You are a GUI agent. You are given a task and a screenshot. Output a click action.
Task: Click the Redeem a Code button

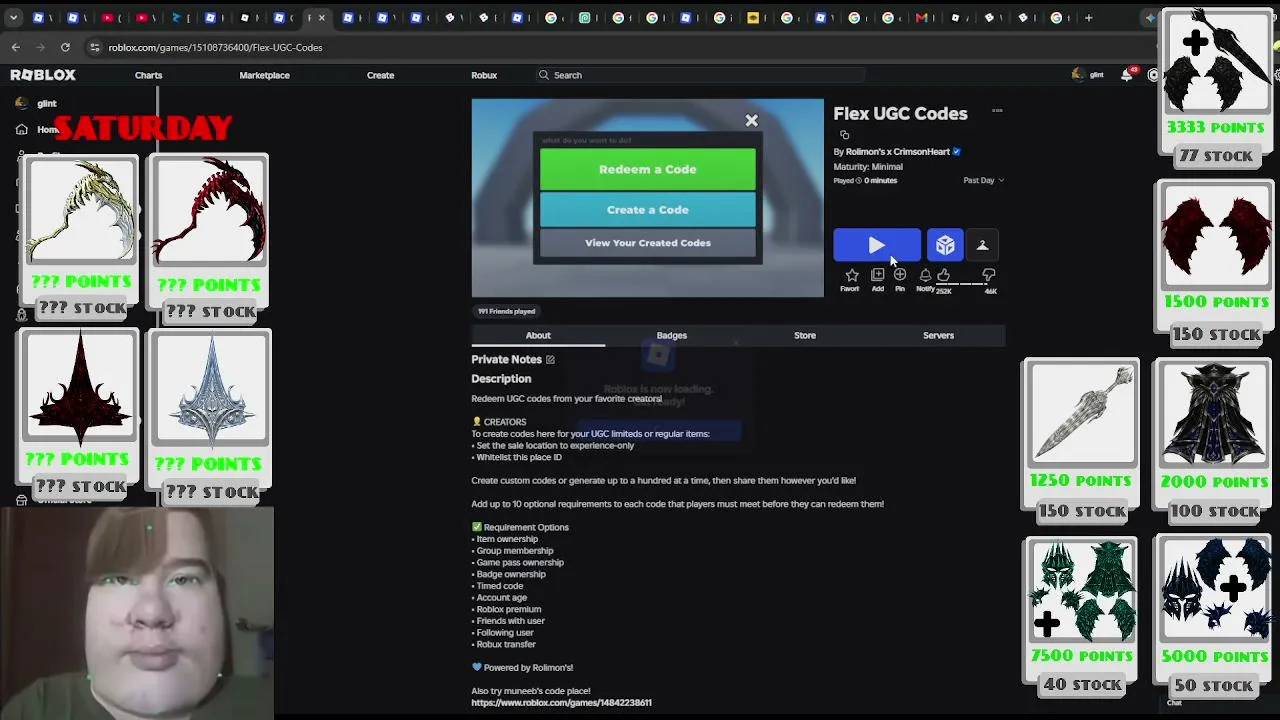648,169
